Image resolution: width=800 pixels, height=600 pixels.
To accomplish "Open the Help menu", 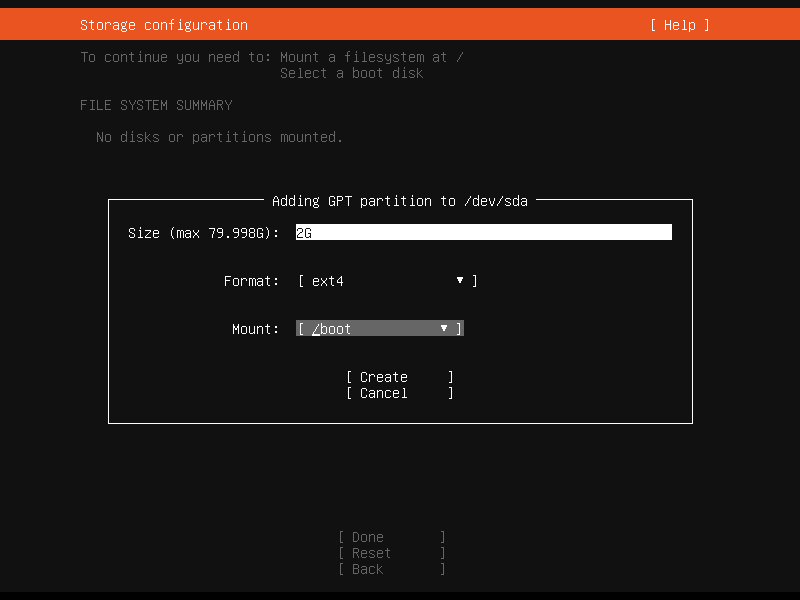I will pyautogui.click(x=680, y=25).
